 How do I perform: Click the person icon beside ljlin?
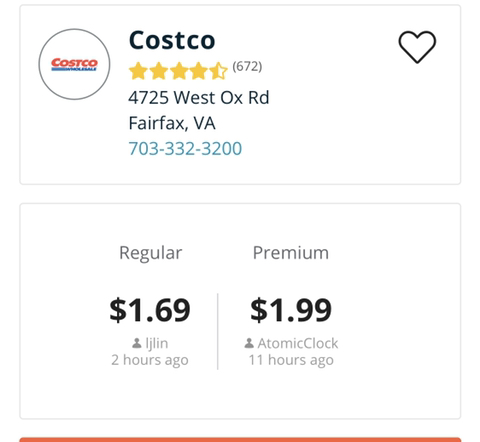coord(137,343)
